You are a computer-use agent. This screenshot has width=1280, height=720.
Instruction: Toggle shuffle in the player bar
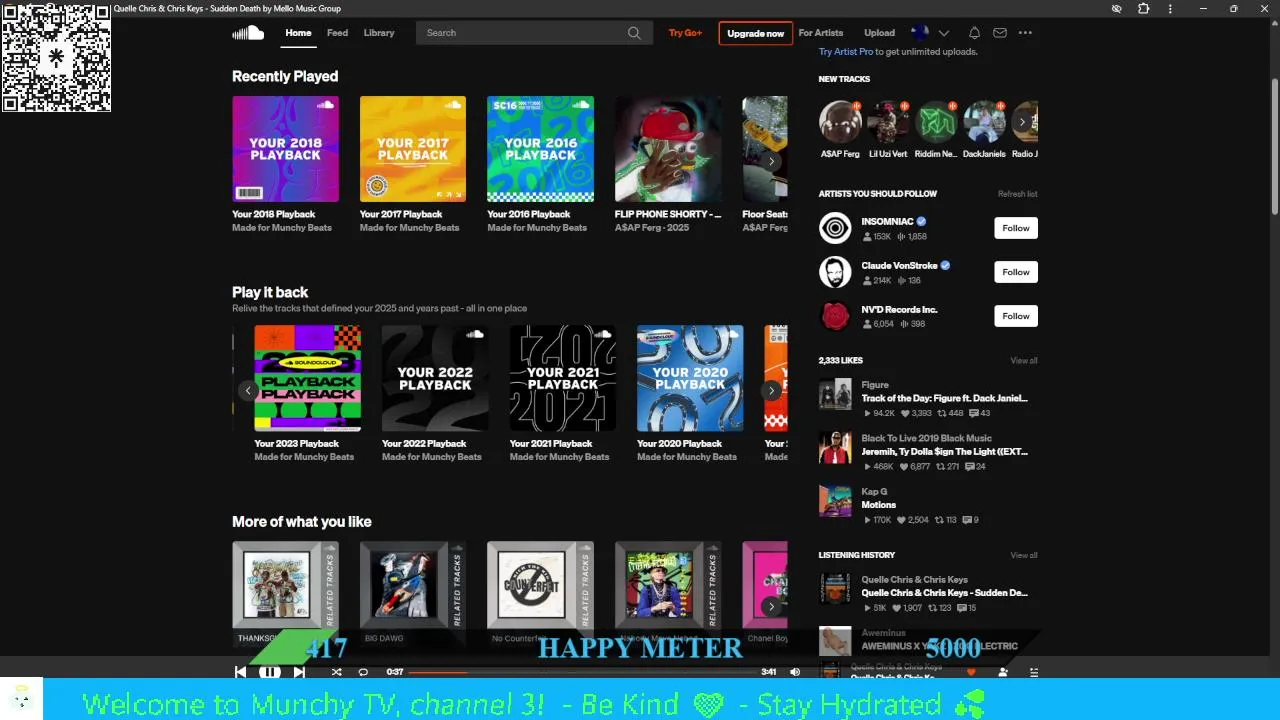tap(336, 672)
